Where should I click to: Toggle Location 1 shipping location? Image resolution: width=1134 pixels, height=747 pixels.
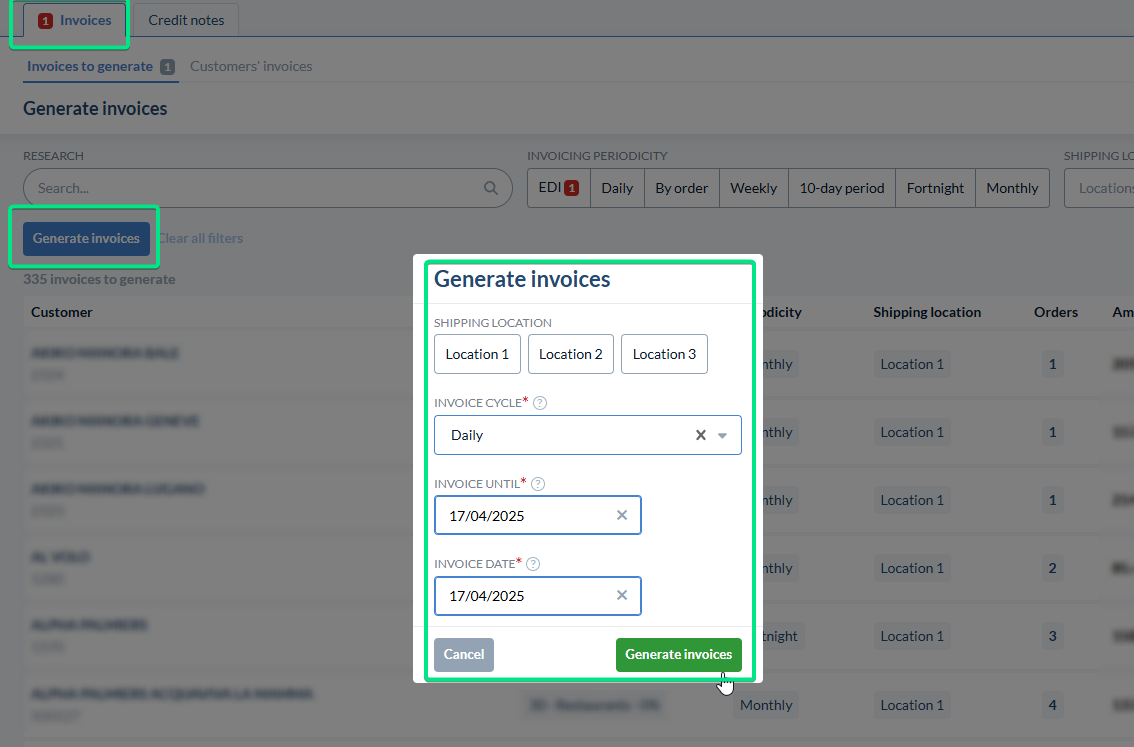point(477,354)
